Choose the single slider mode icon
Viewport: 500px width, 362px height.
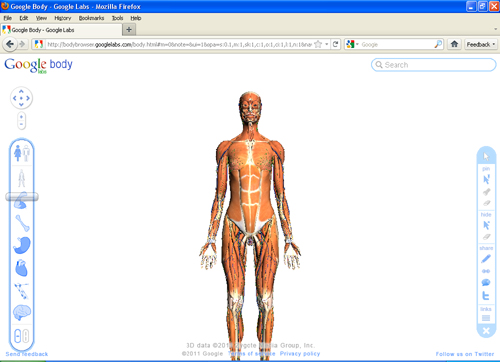tap(18, 336)
